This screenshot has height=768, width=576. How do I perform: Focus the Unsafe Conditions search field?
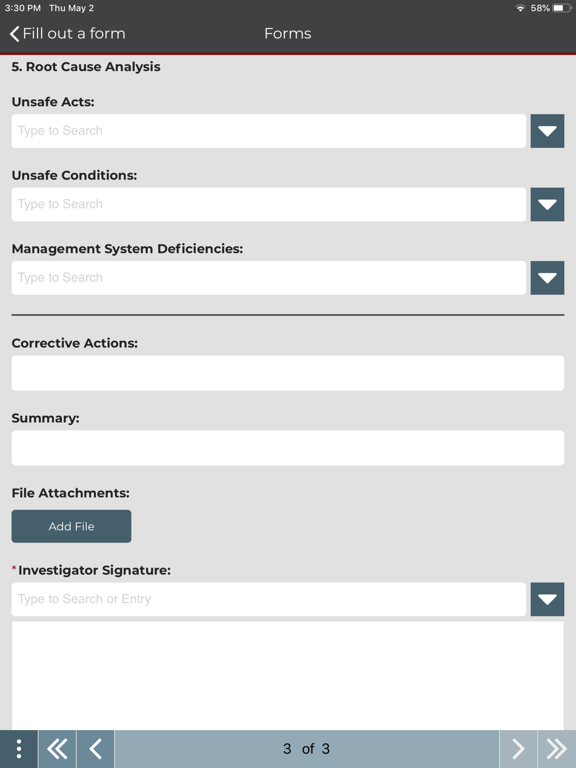pyautogui.click(x=268, y=204)
